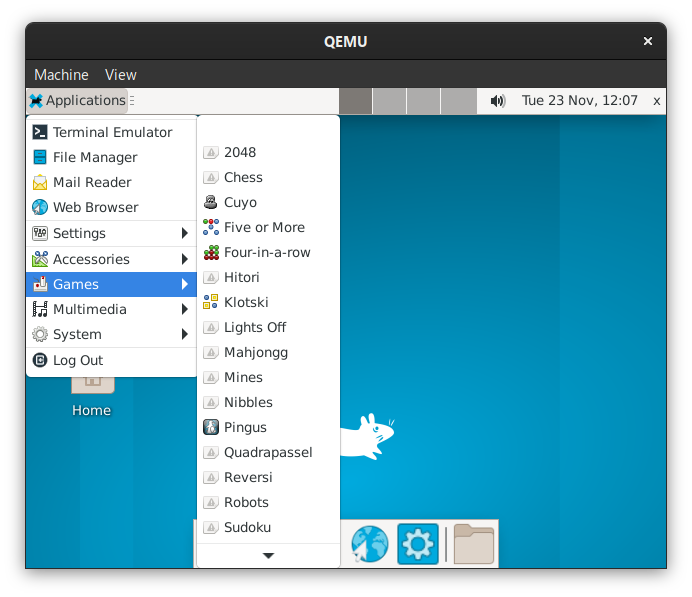Start the 2048 game
The height and width of the screenshot is (597, 692).
click(268, 153)
